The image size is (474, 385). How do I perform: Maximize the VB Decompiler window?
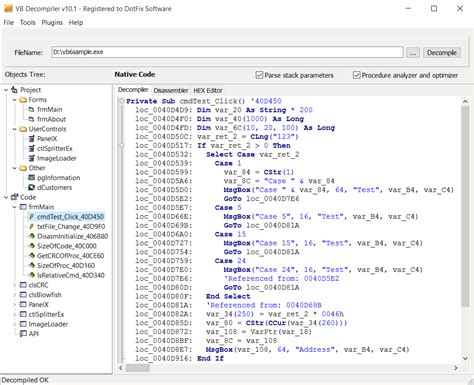pyautogui.click(x=434, y=8)
